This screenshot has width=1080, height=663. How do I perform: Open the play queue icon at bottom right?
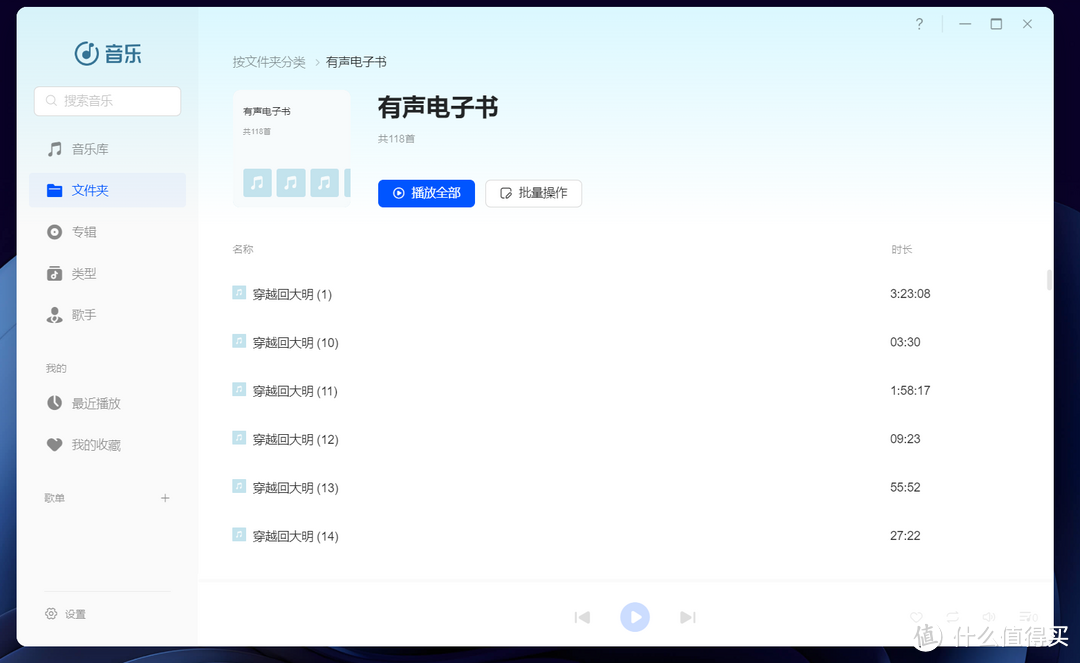pyautogui.click(x=1028, y=617)
